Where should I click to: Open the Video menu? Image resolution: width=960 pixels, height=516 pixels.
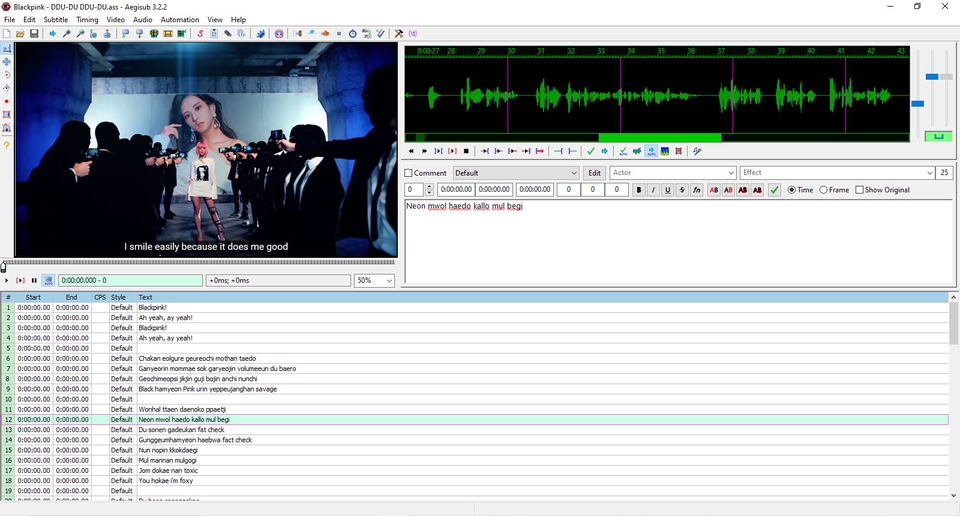click(115, 20)
